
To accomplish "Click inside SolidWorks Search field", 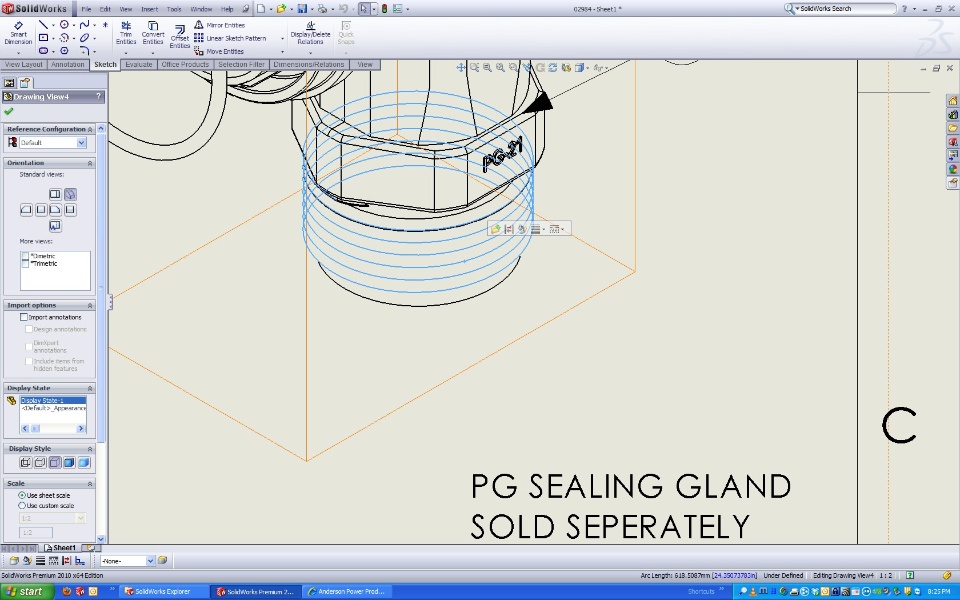I will pos(845,9).
